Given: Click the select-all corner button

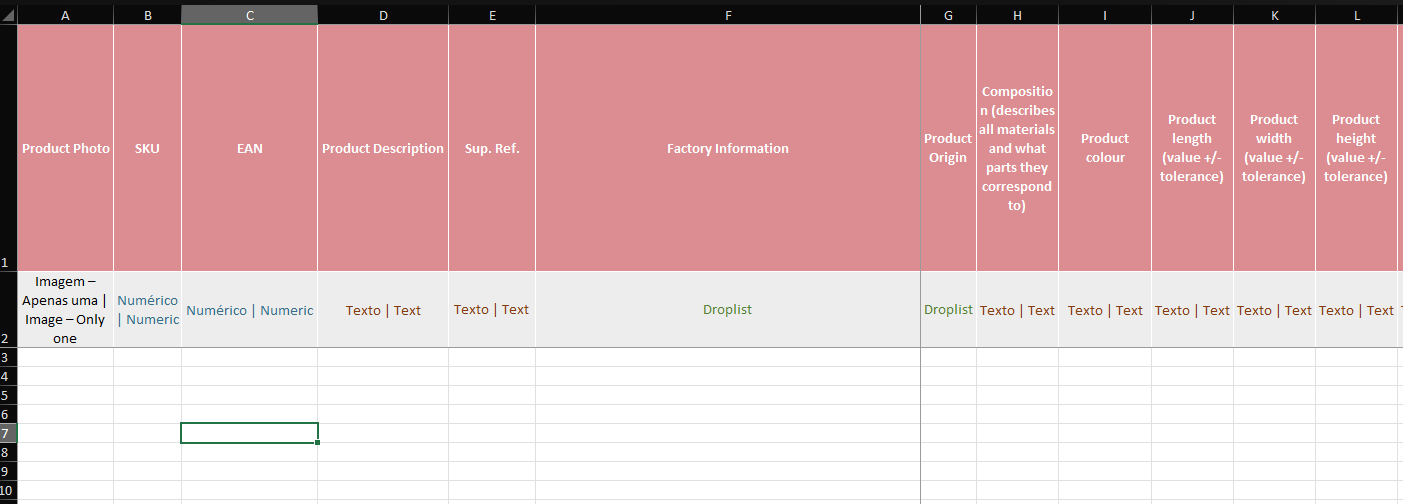Looking at the screenshot, I should click(8, 15).
